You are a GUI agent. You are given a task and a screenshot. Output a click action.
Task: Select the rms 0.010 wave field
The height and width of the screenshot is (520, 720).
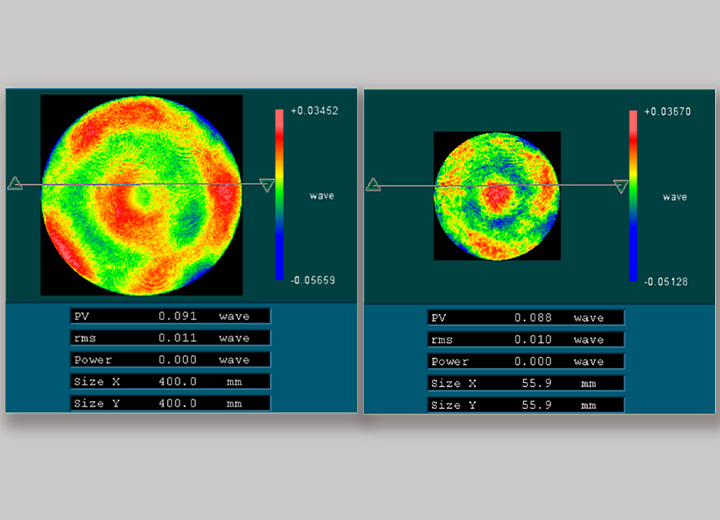(526, 339)
